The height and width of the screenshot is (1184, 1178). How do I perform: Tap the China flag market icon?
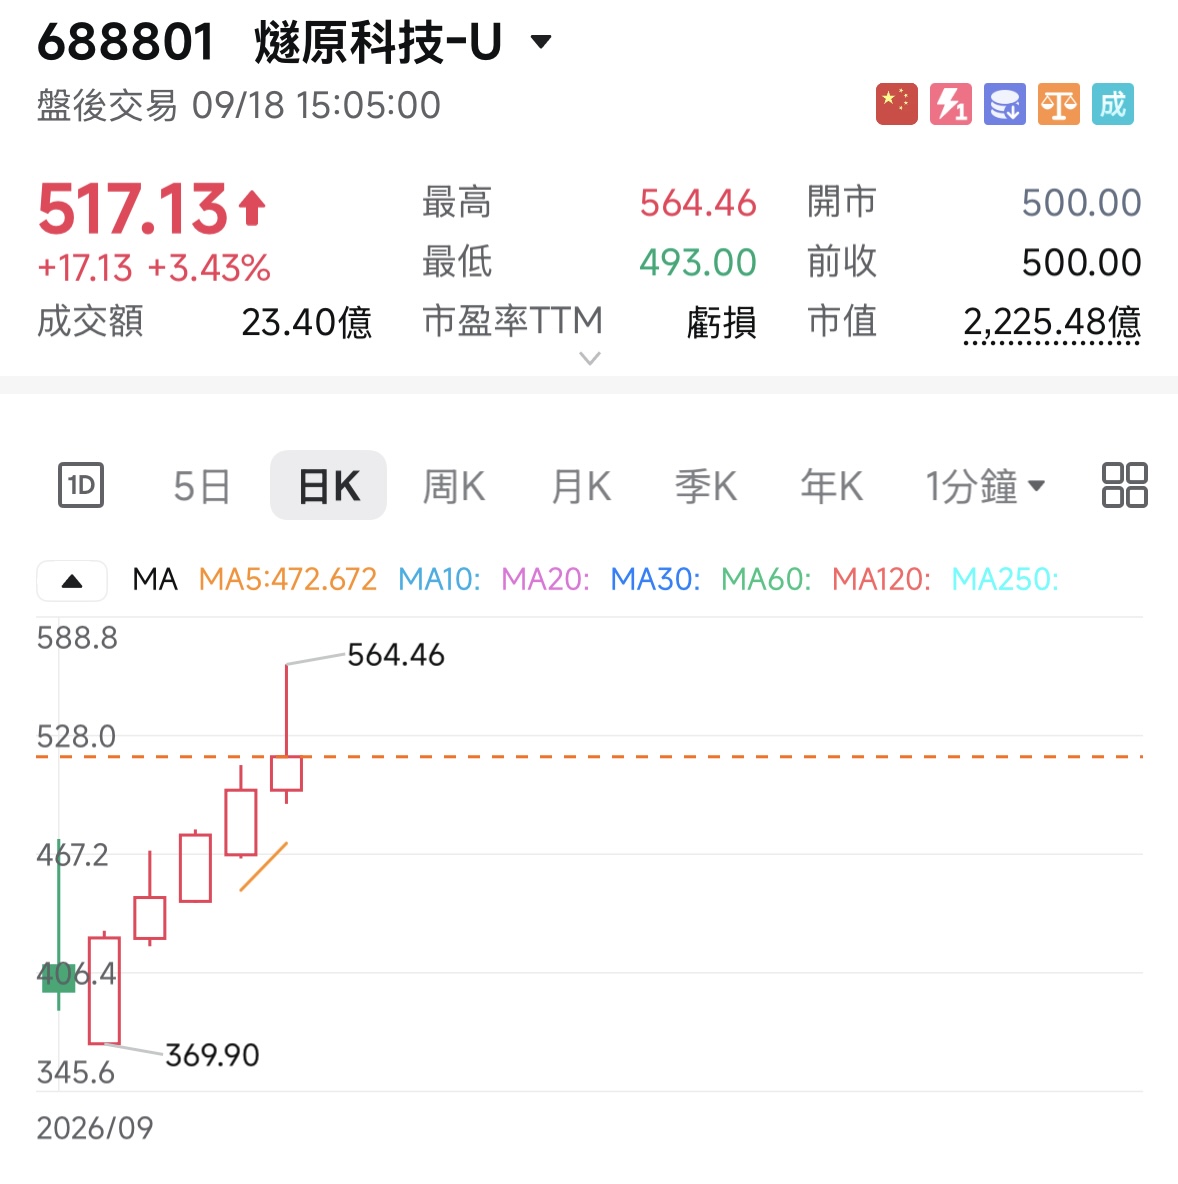(896, 104)
